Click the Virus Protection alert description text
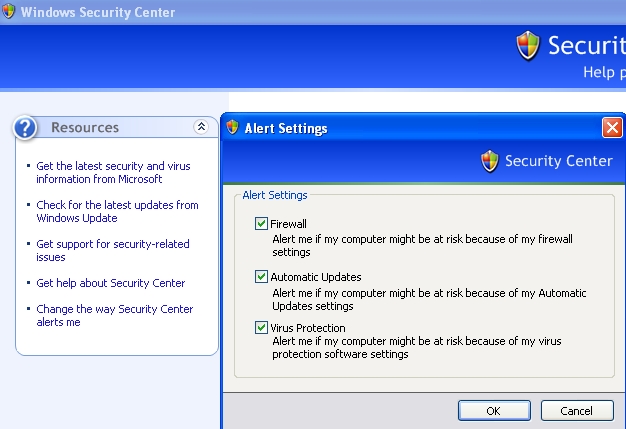Viewport: 626px width, 429px height. tap(417, 348)
